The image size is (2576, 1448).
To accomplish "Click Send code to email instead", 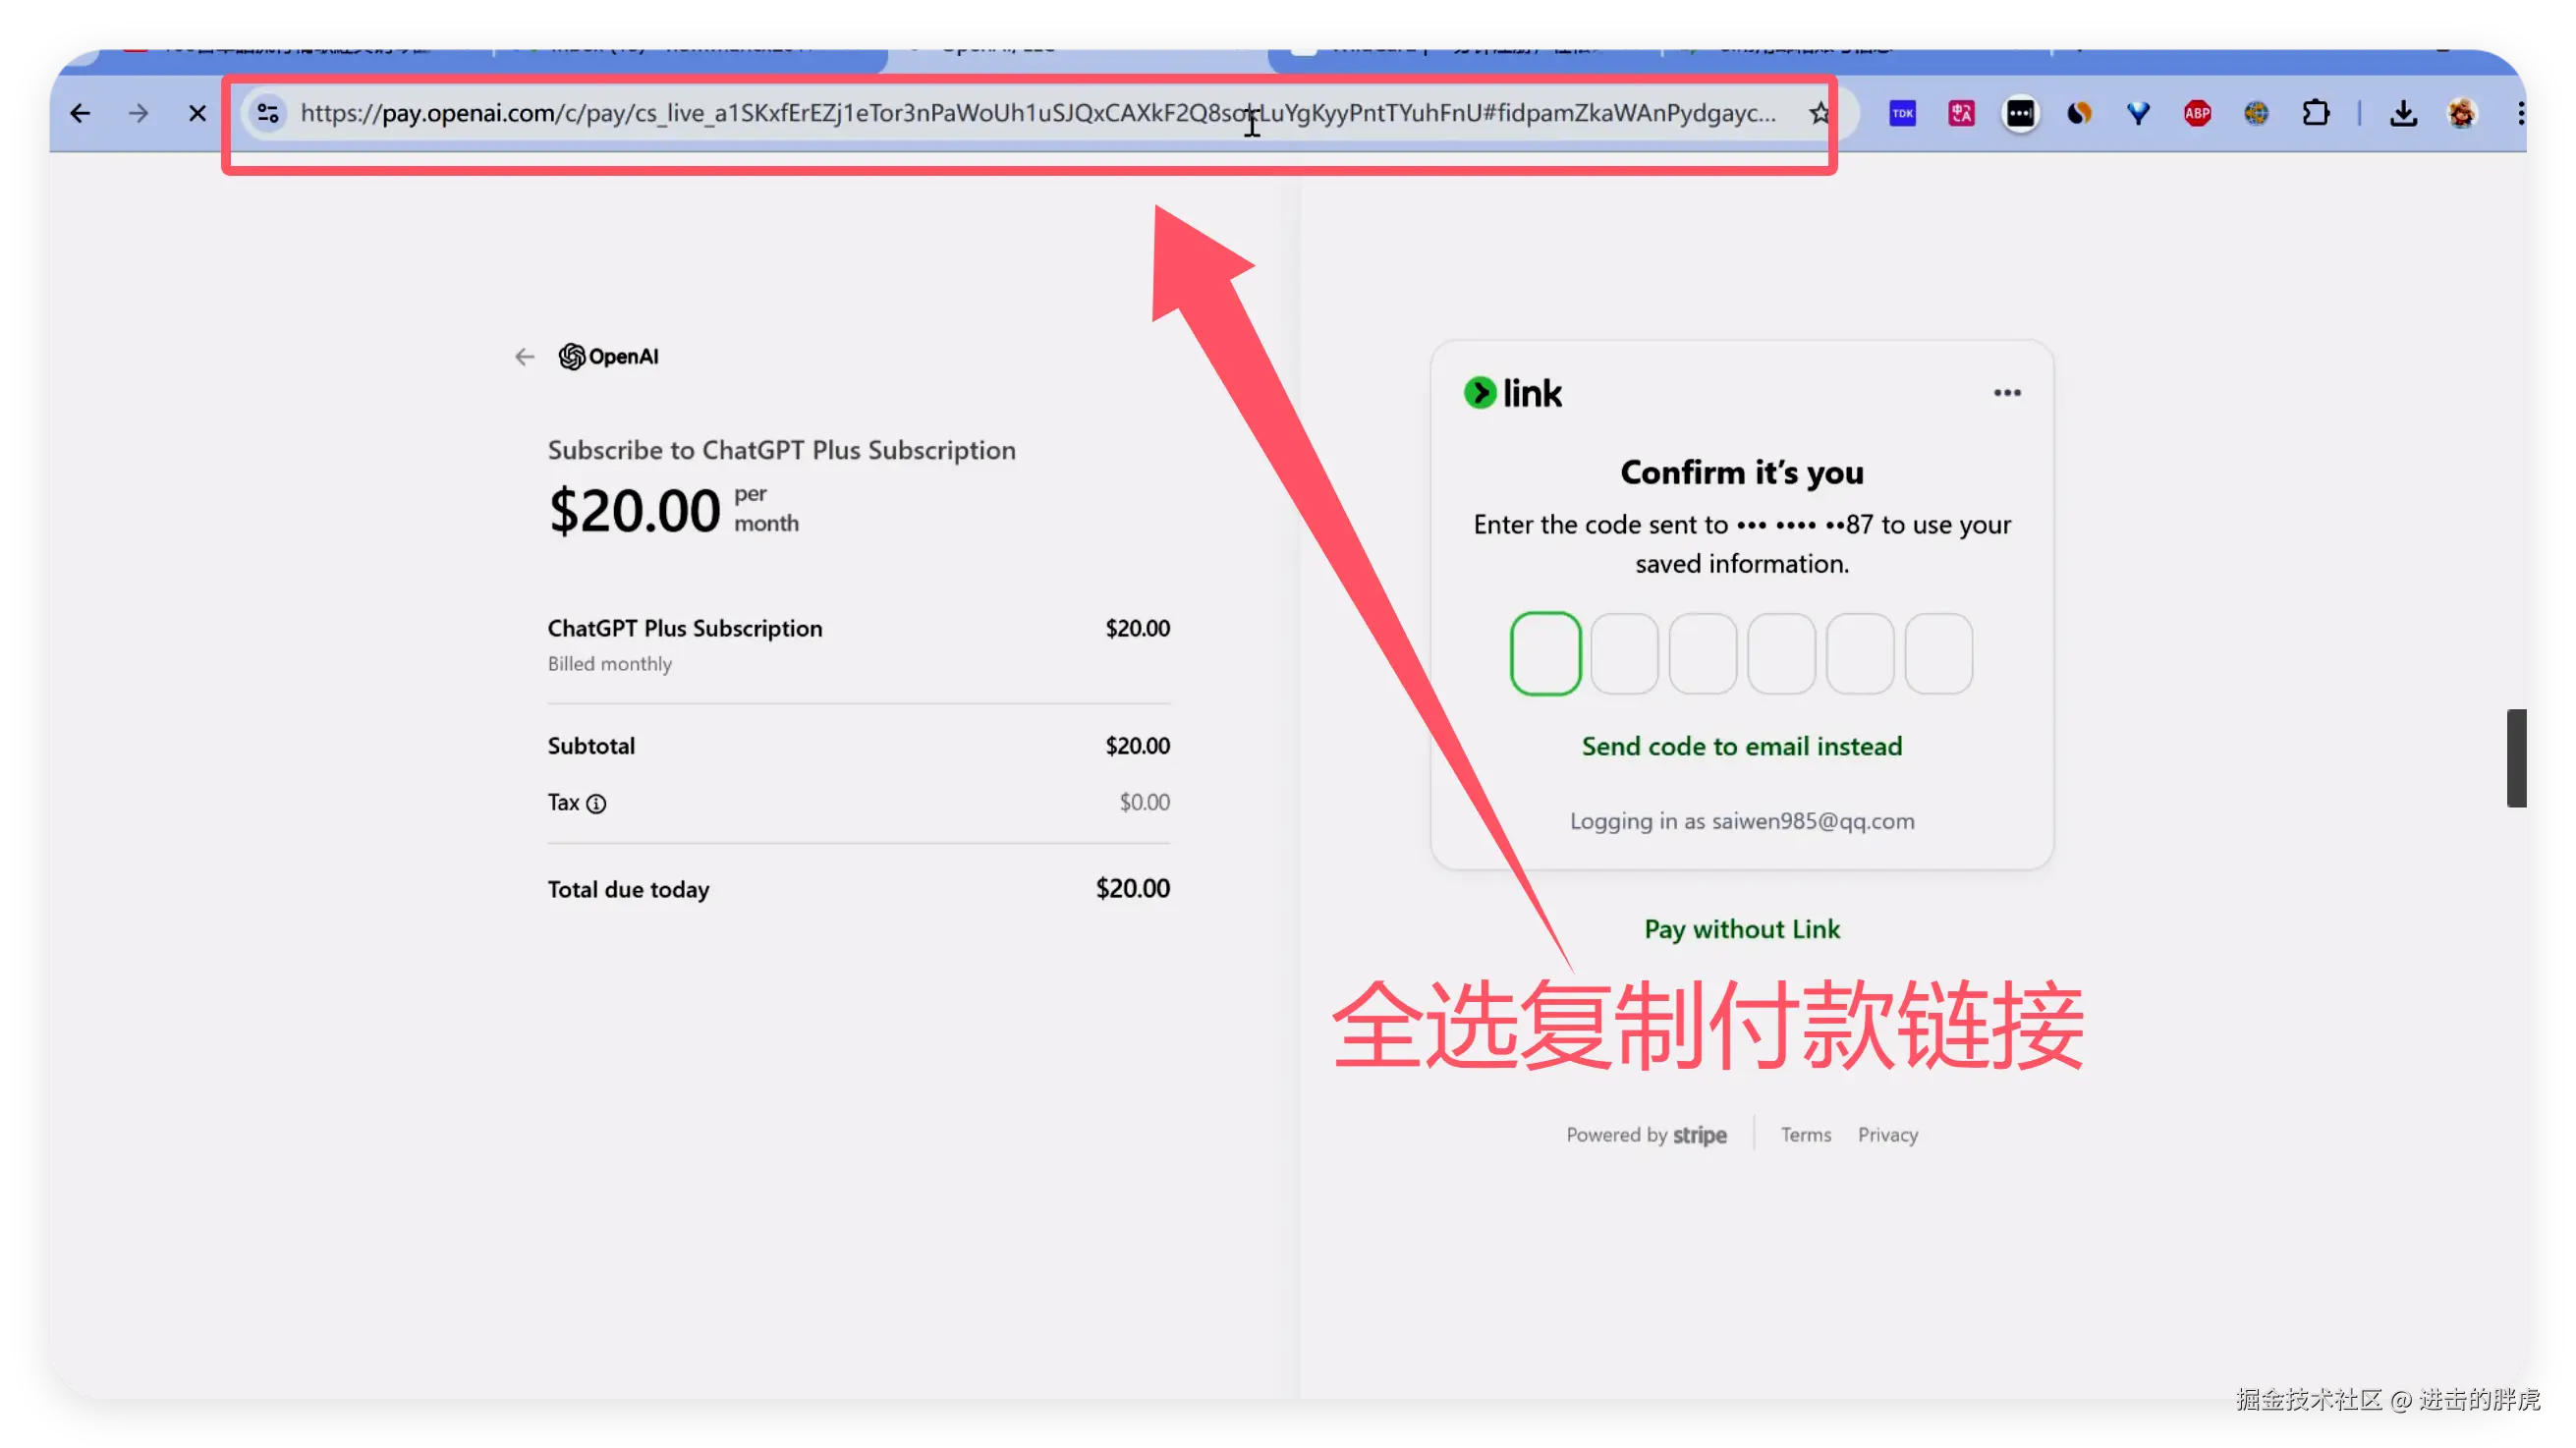I will tap(1741, 746).
